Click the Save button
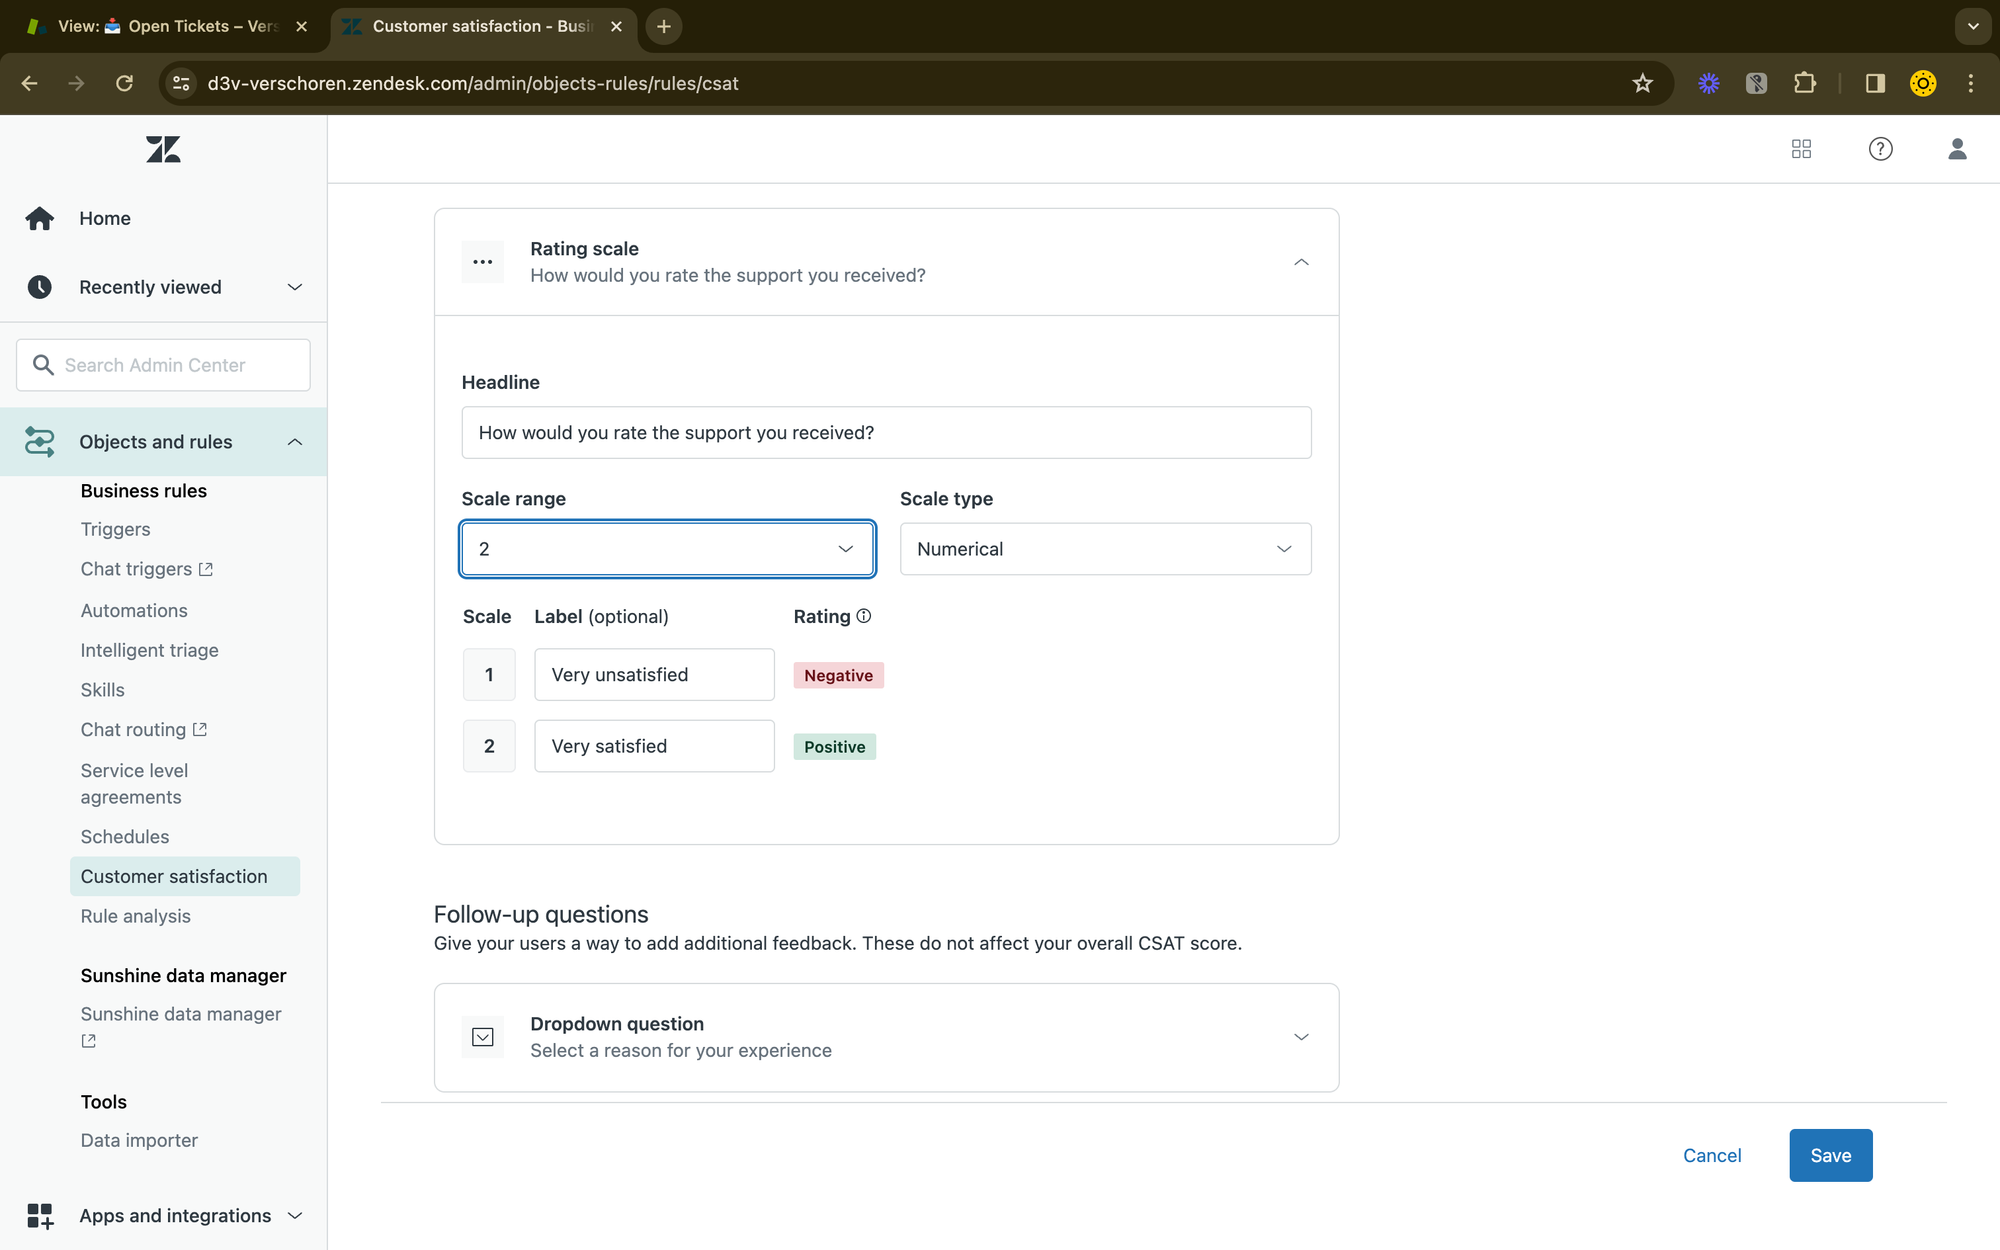The height and width of the screenshot is (1250, 2000). click(x=1830, y=1155)
